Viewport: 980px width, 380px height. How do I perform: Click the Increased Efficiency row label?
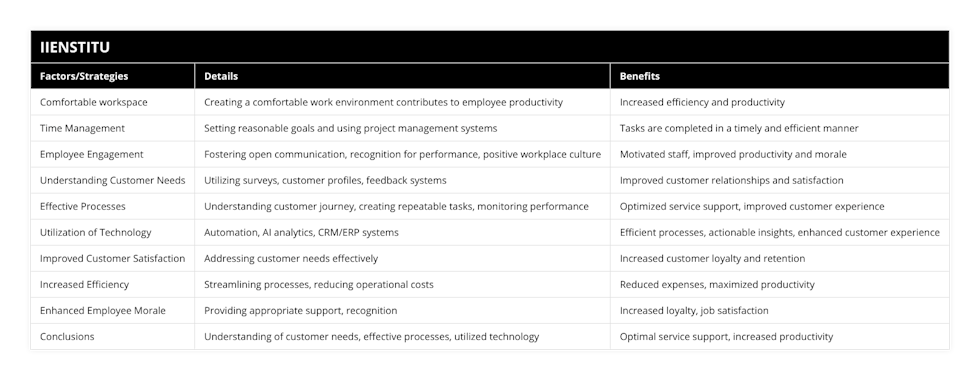[84, 284]
